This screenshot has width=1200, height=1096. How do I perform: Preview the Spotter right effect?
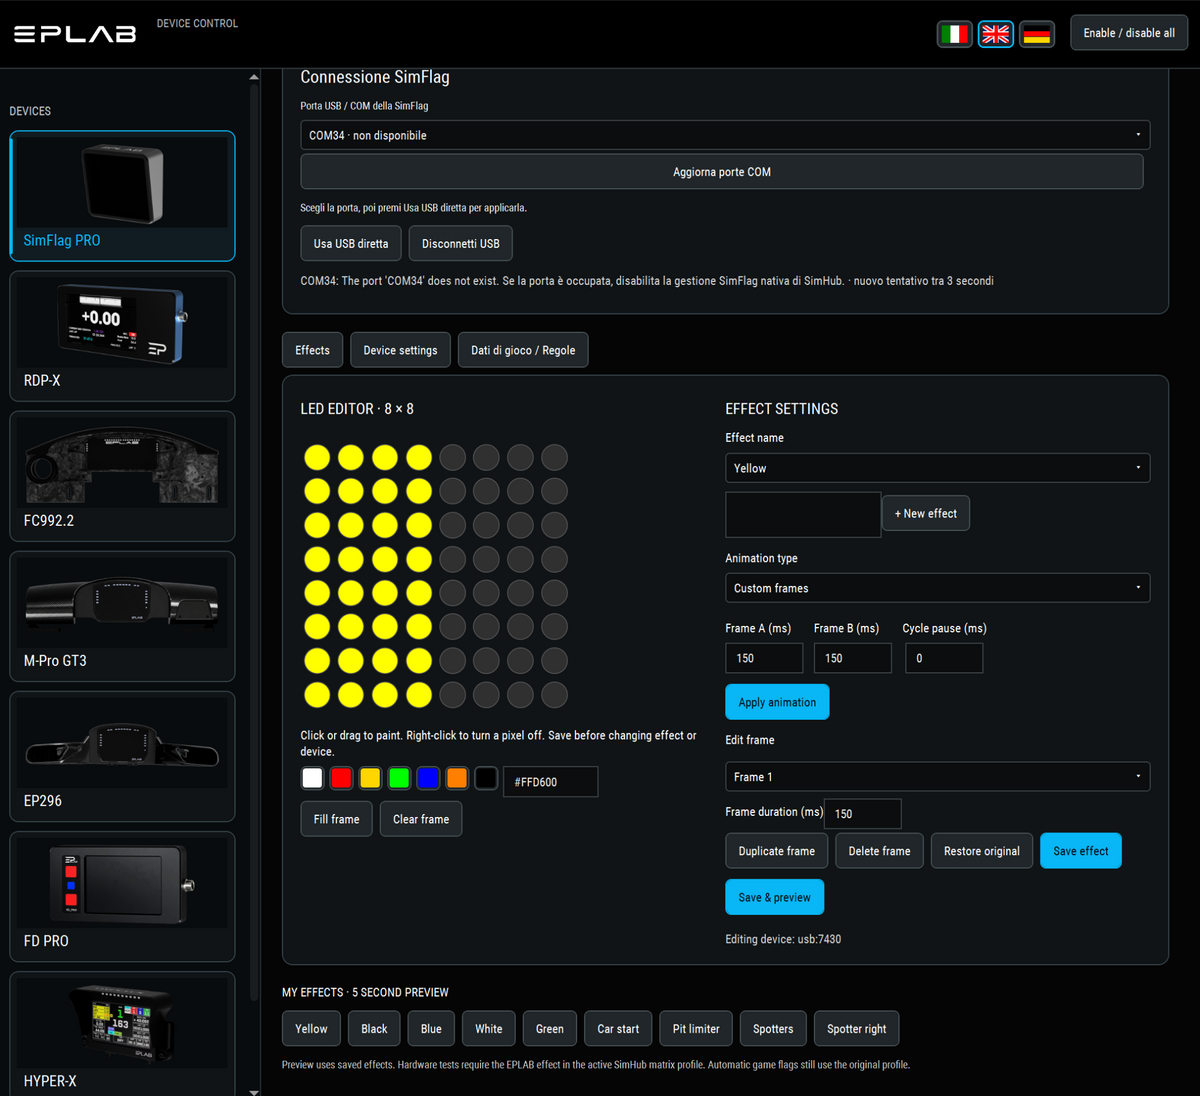pos(857,1029)
